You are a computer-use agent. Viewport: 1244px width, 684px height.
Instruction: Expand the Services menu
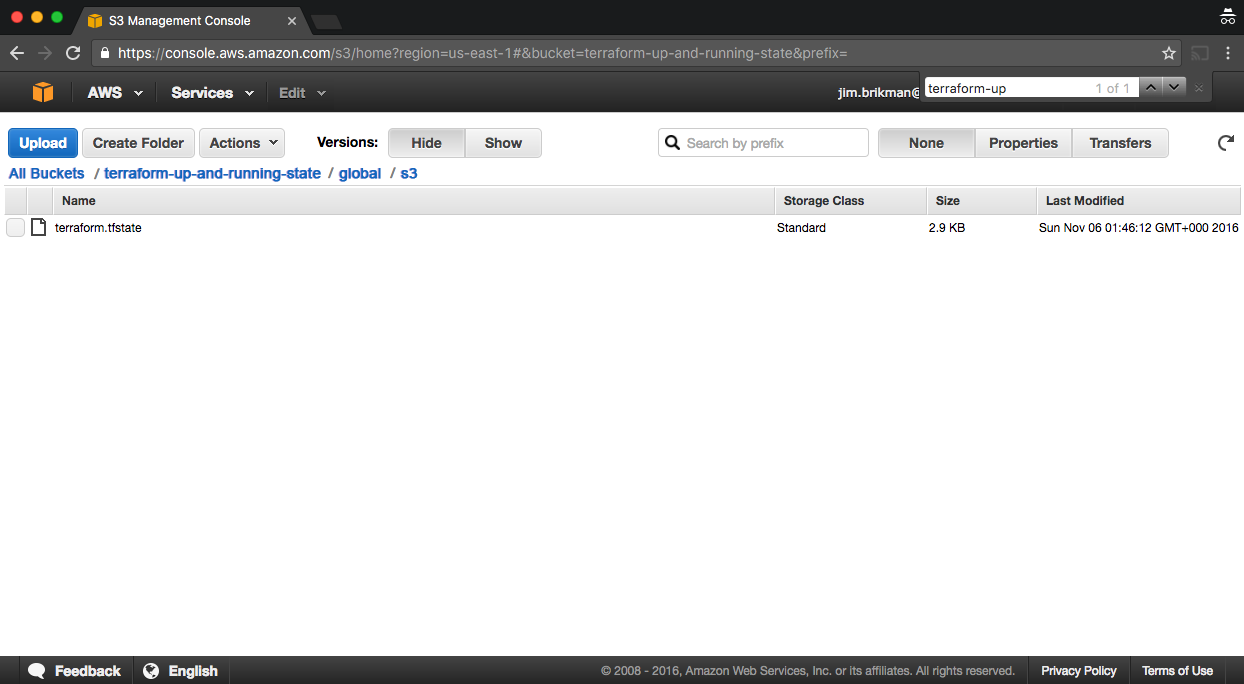coord(212,92)
